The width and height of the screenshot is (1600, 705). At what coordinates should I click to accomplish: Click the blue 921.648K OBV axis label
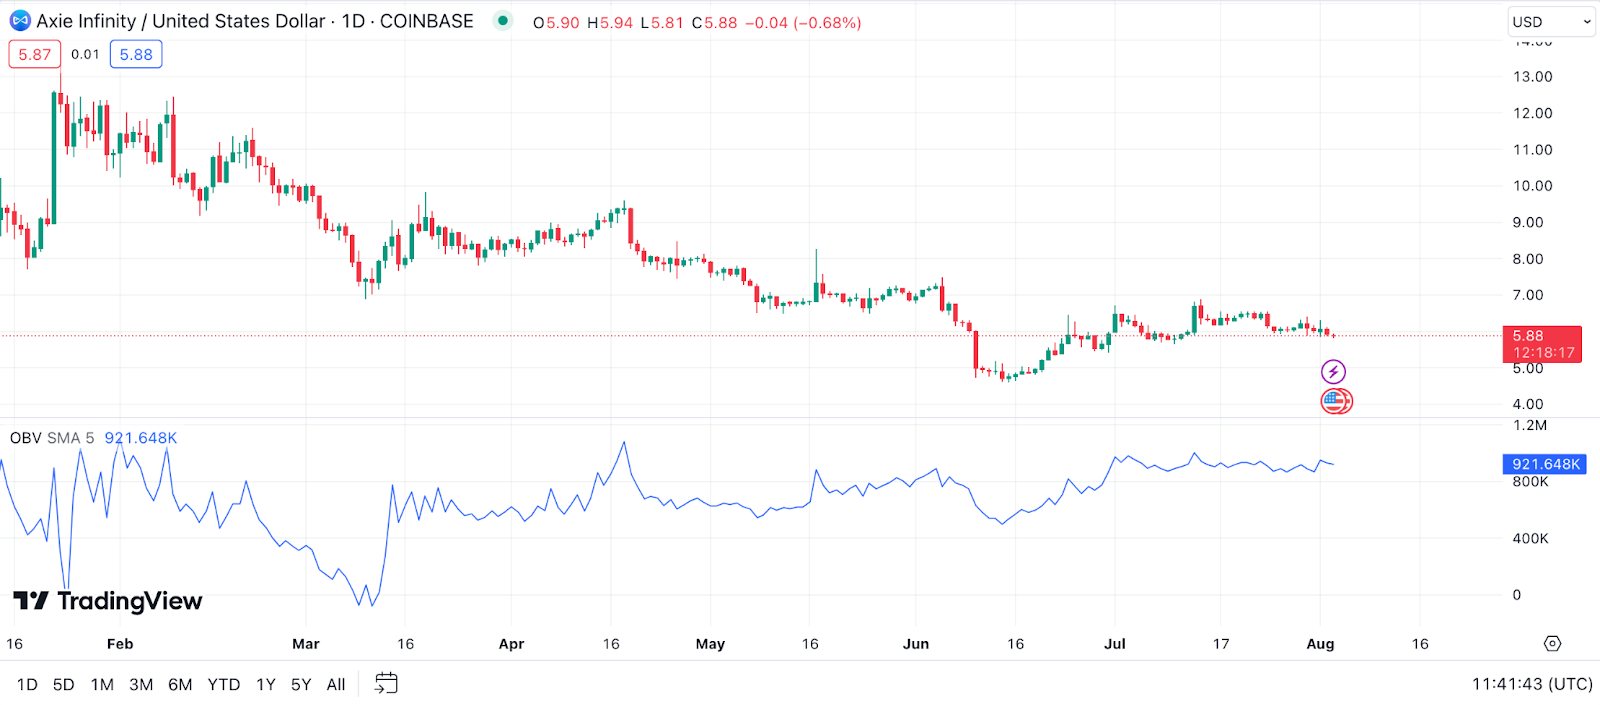1545,464
